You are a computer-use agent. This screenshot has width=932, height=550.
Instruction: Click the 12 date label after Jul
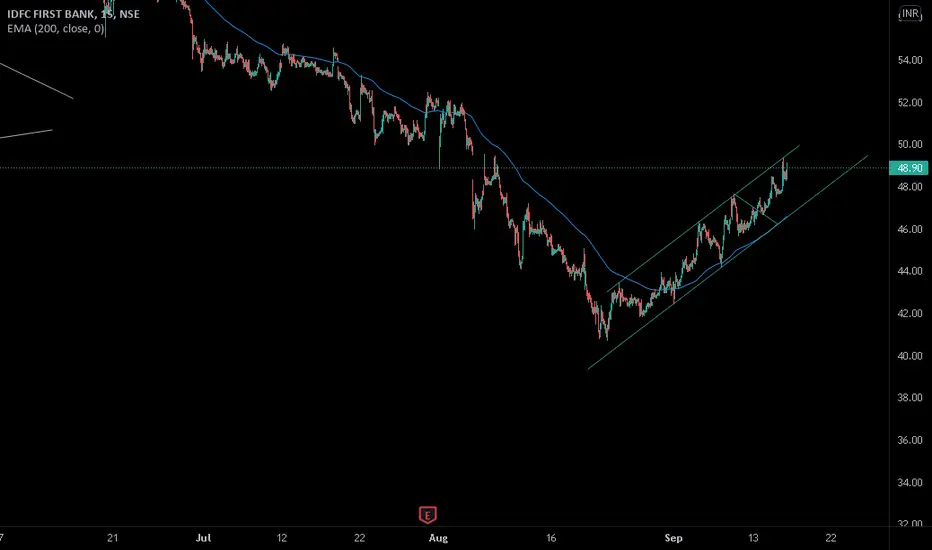[282, 538]
